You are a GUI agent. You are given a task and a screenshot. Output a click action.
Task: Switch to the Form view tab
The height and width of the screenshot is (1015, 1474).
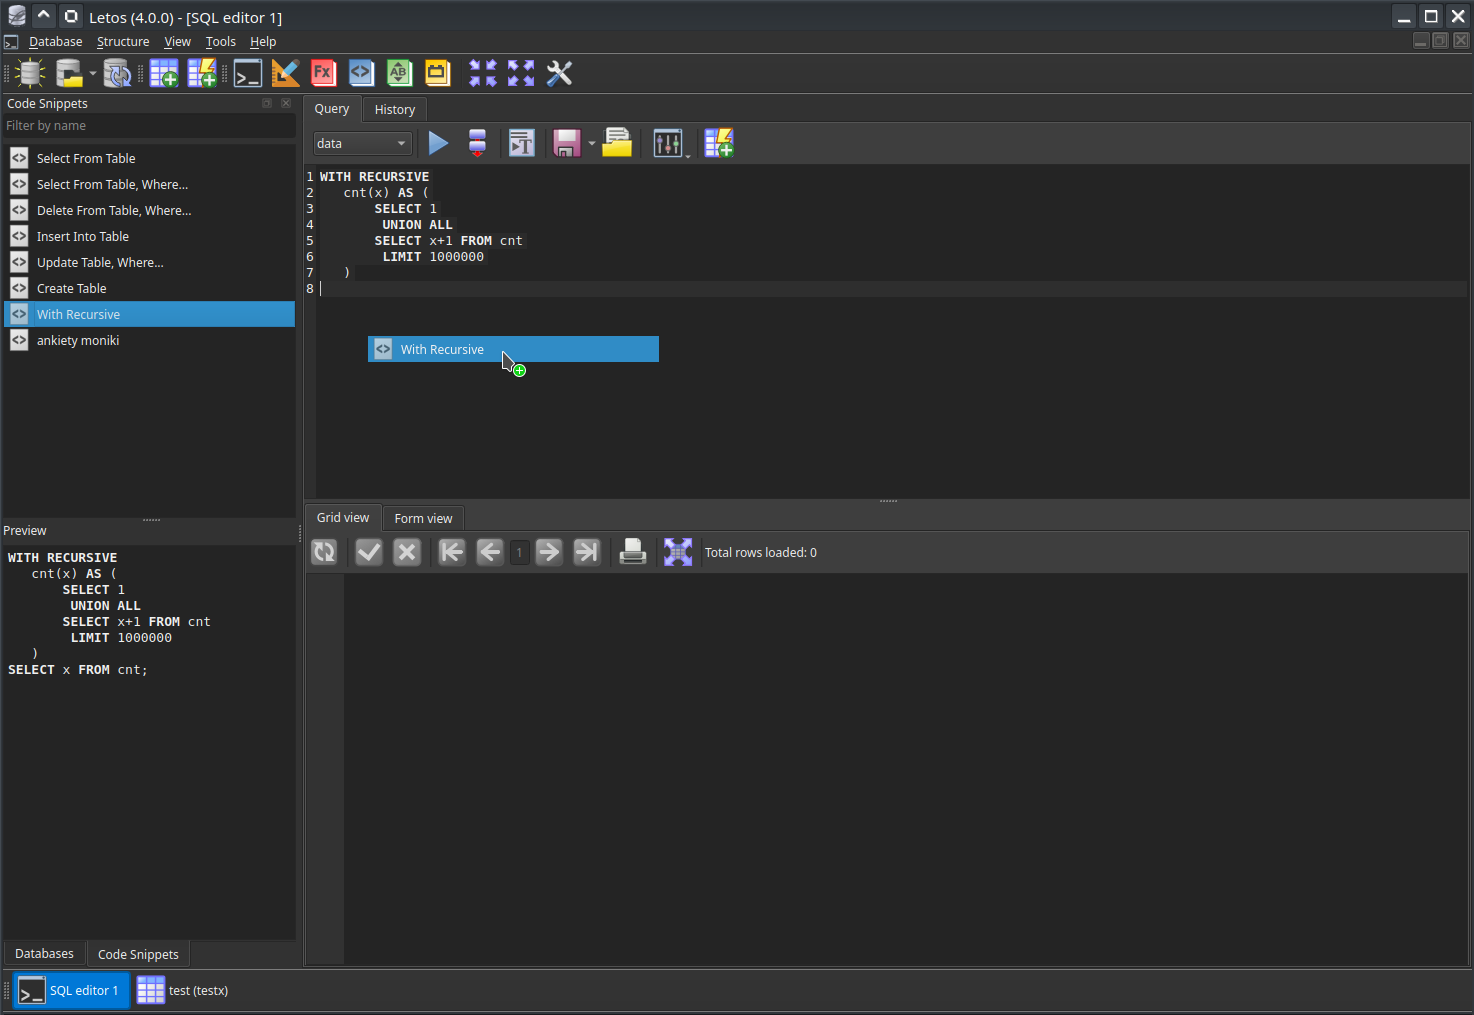click(x=423, y=518)
